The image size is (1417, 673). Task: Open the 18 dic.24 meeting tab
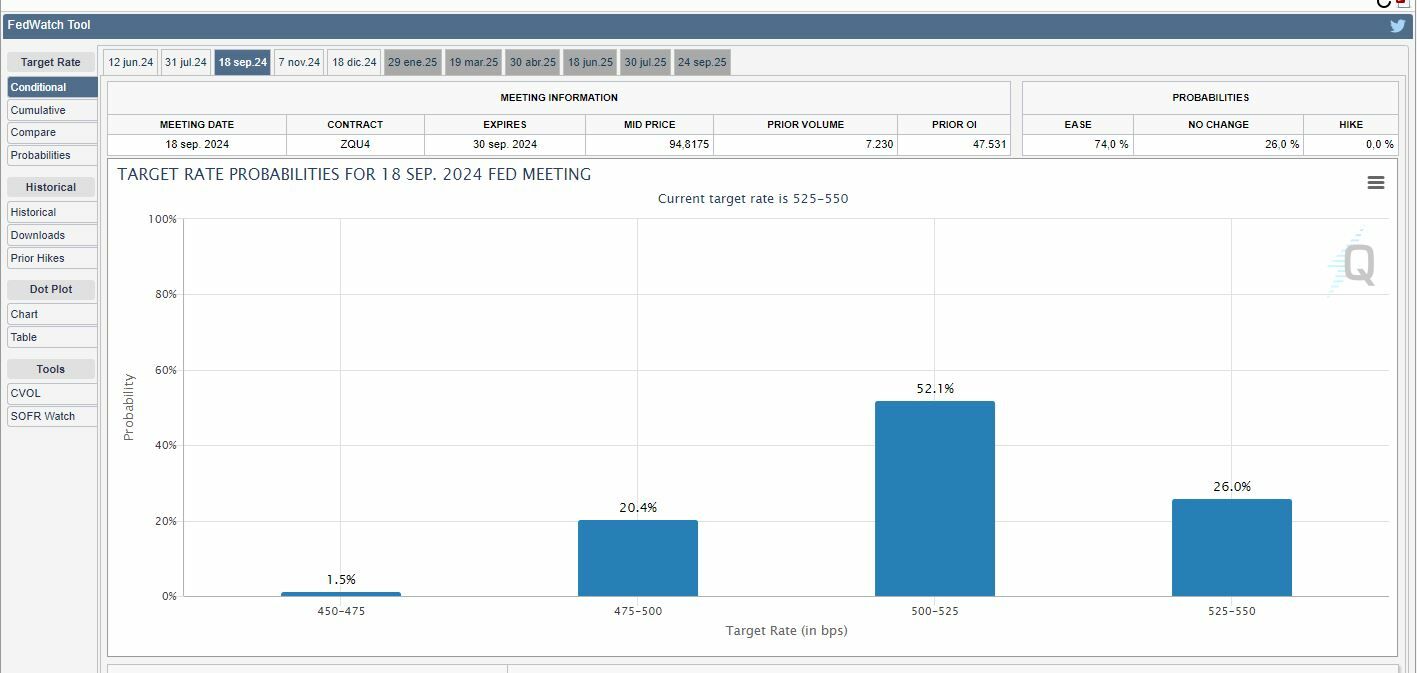tap(354, 63)
